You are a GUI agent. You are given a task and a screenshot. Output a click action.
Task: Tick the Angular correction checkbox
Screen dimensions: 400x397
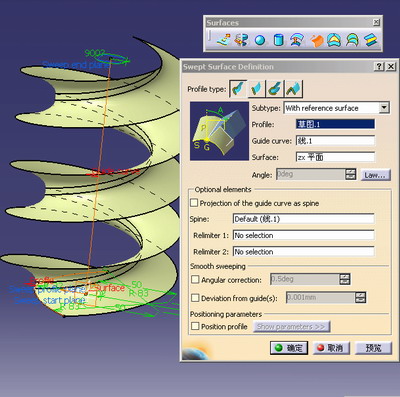pos(195,279)
